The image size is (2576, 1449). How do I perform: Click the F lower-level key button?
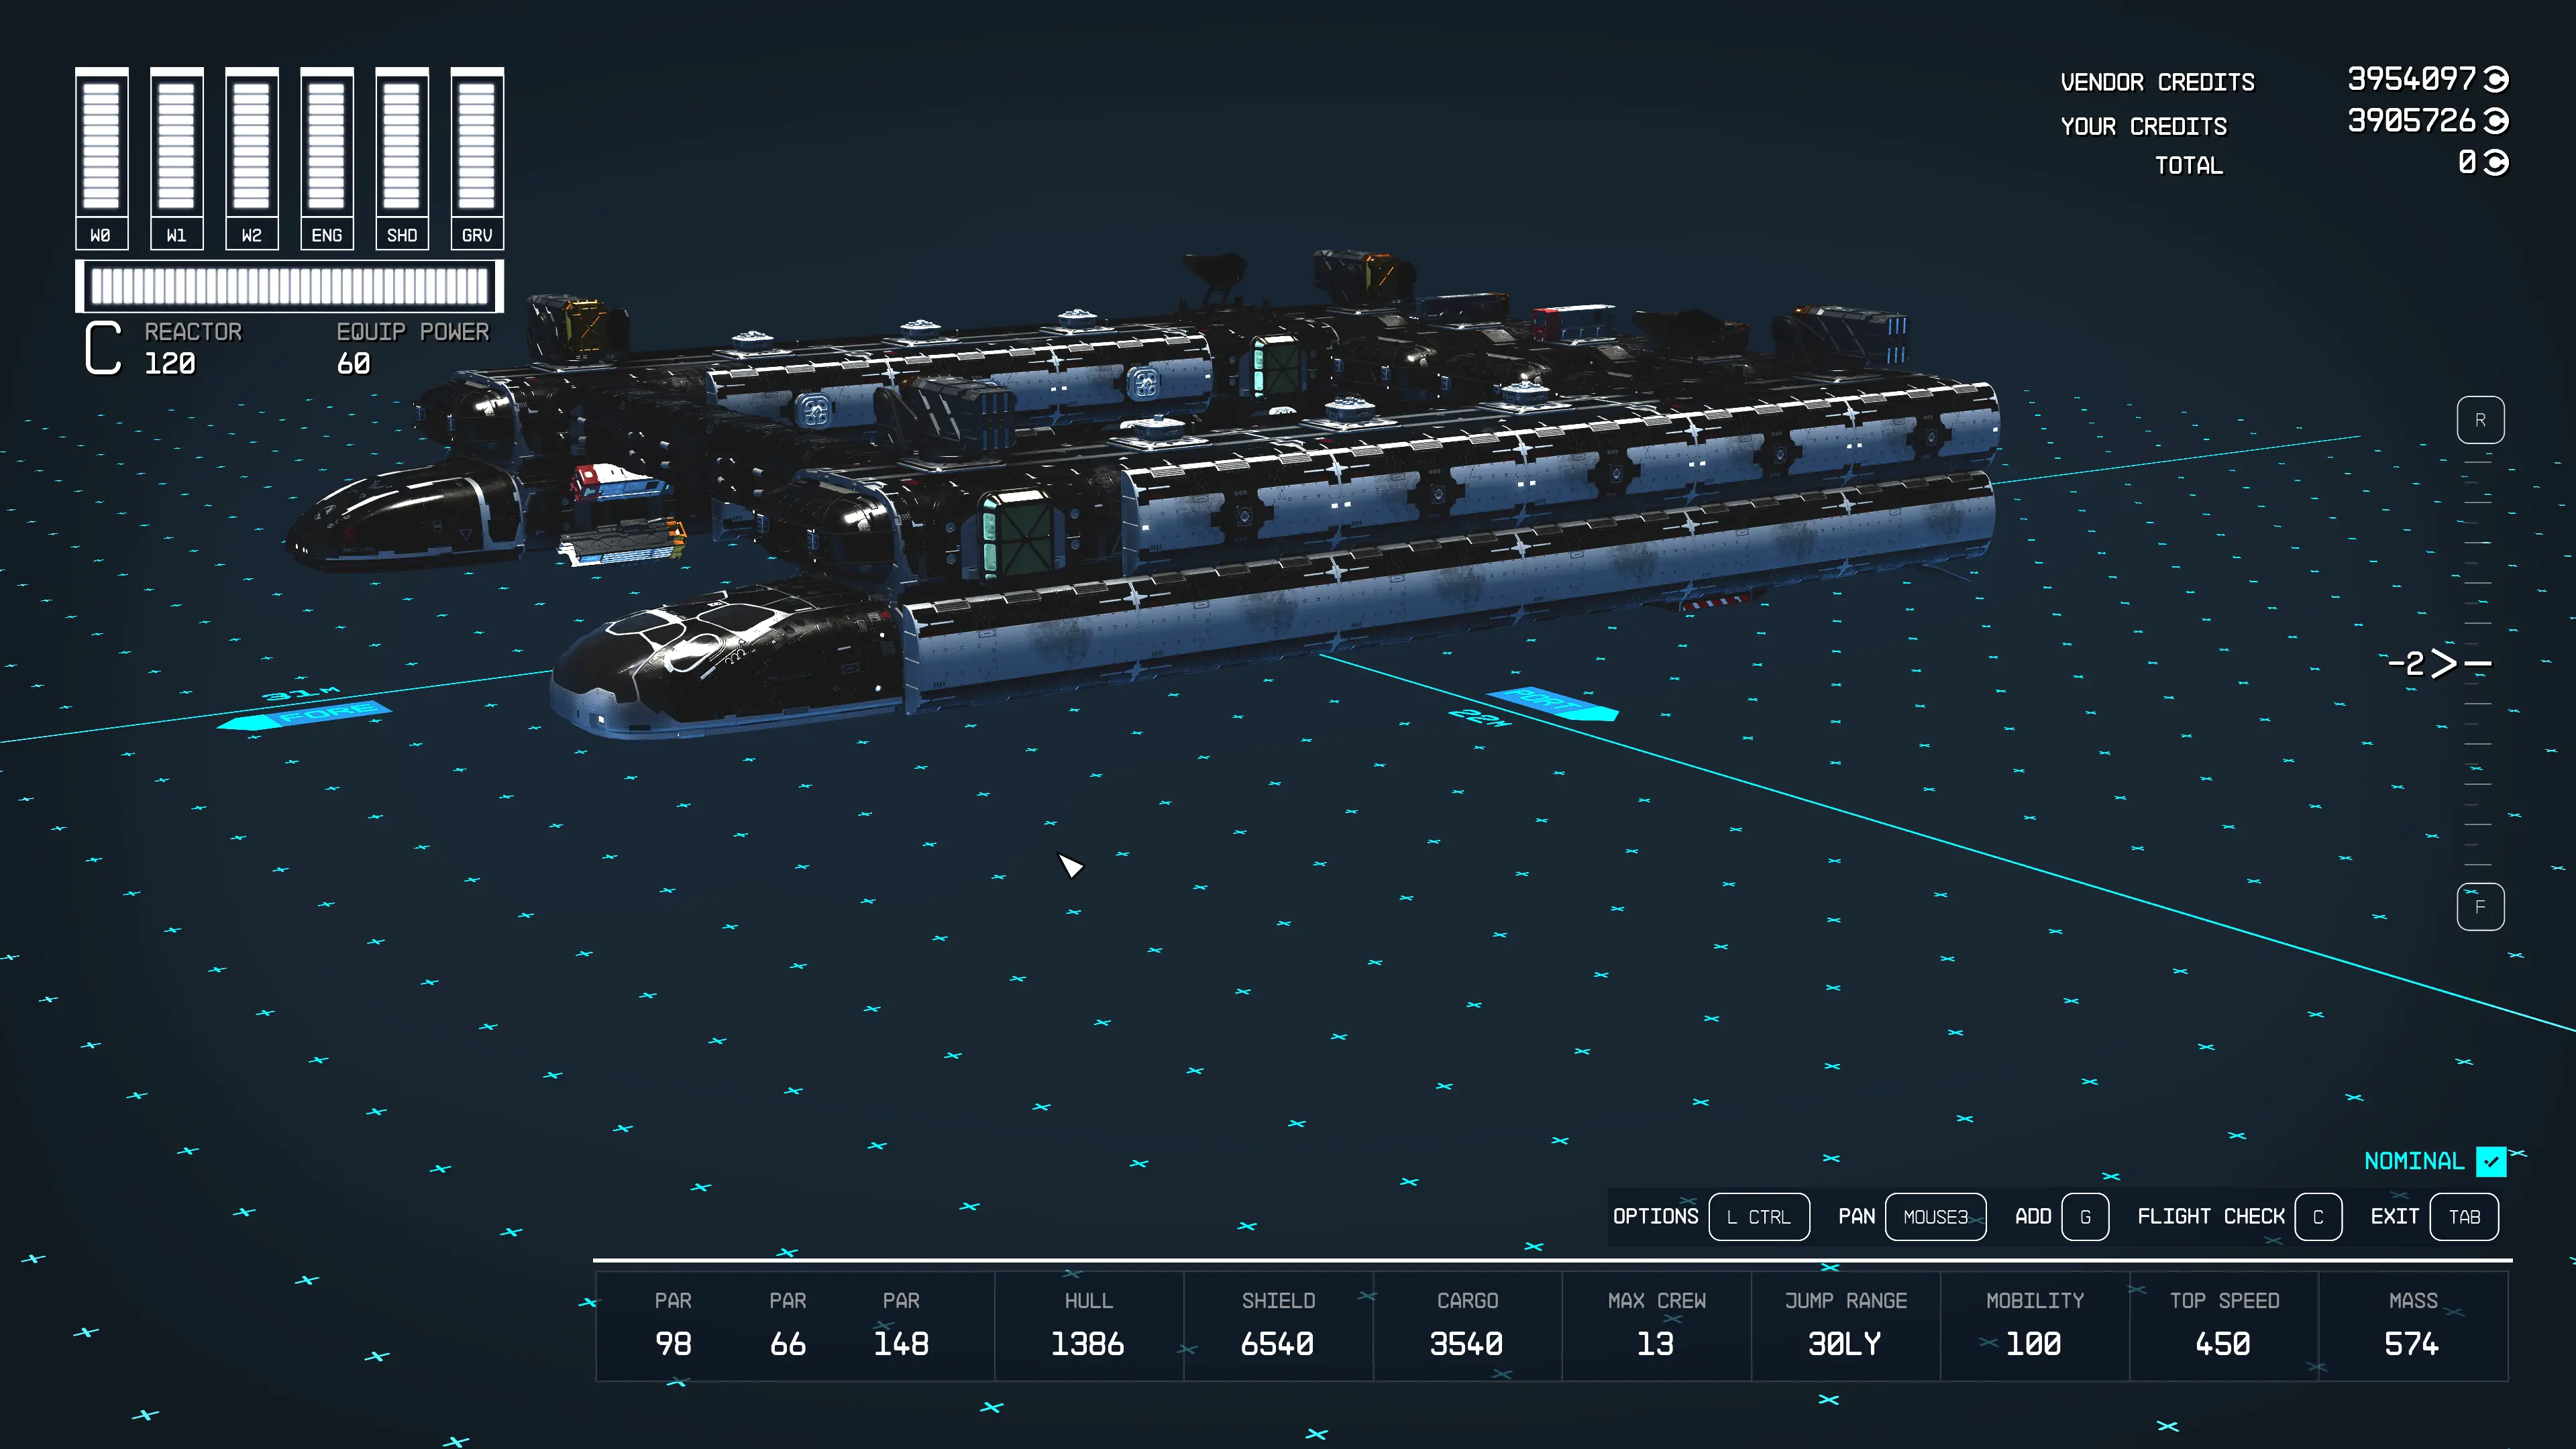pos(2480,907)
